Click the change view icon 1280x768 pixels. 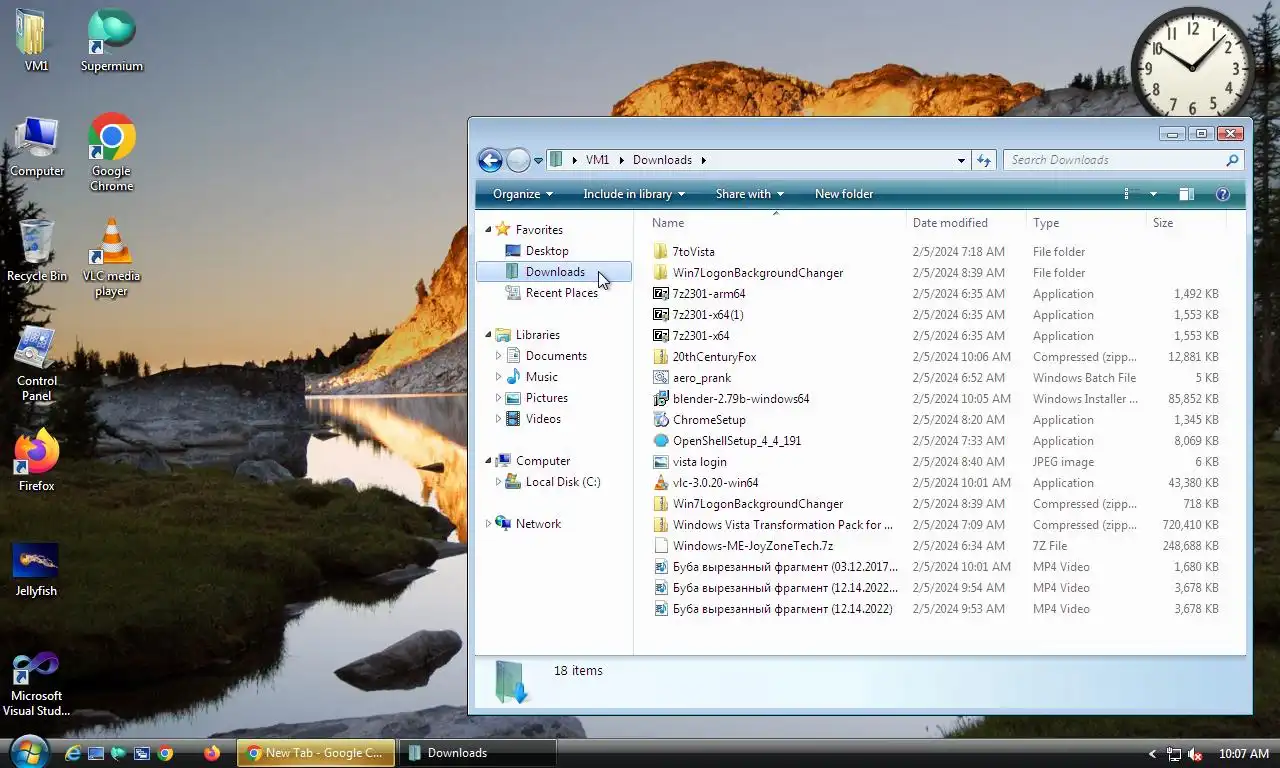1130,194
